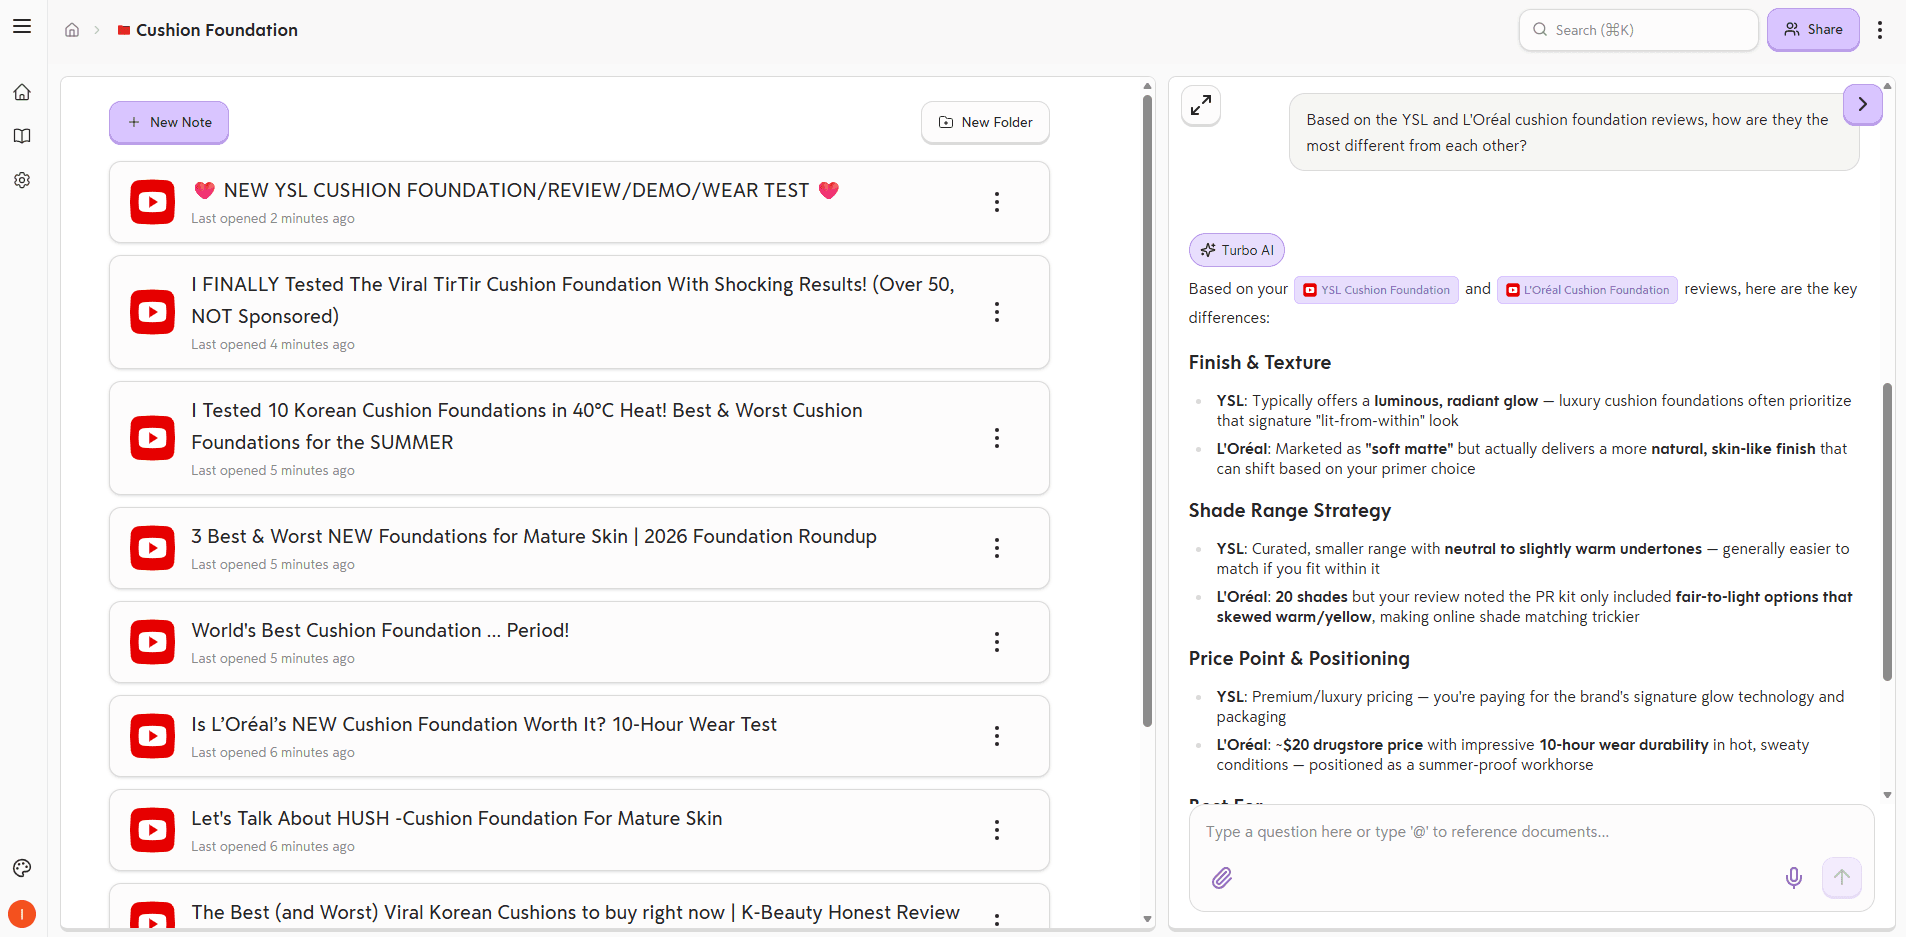1906x937 pixels.
Task: Open note Is L'Oréal's NEW Cushion Foundation Worth It
Action: pyautogui.click(x=579, y=736)
